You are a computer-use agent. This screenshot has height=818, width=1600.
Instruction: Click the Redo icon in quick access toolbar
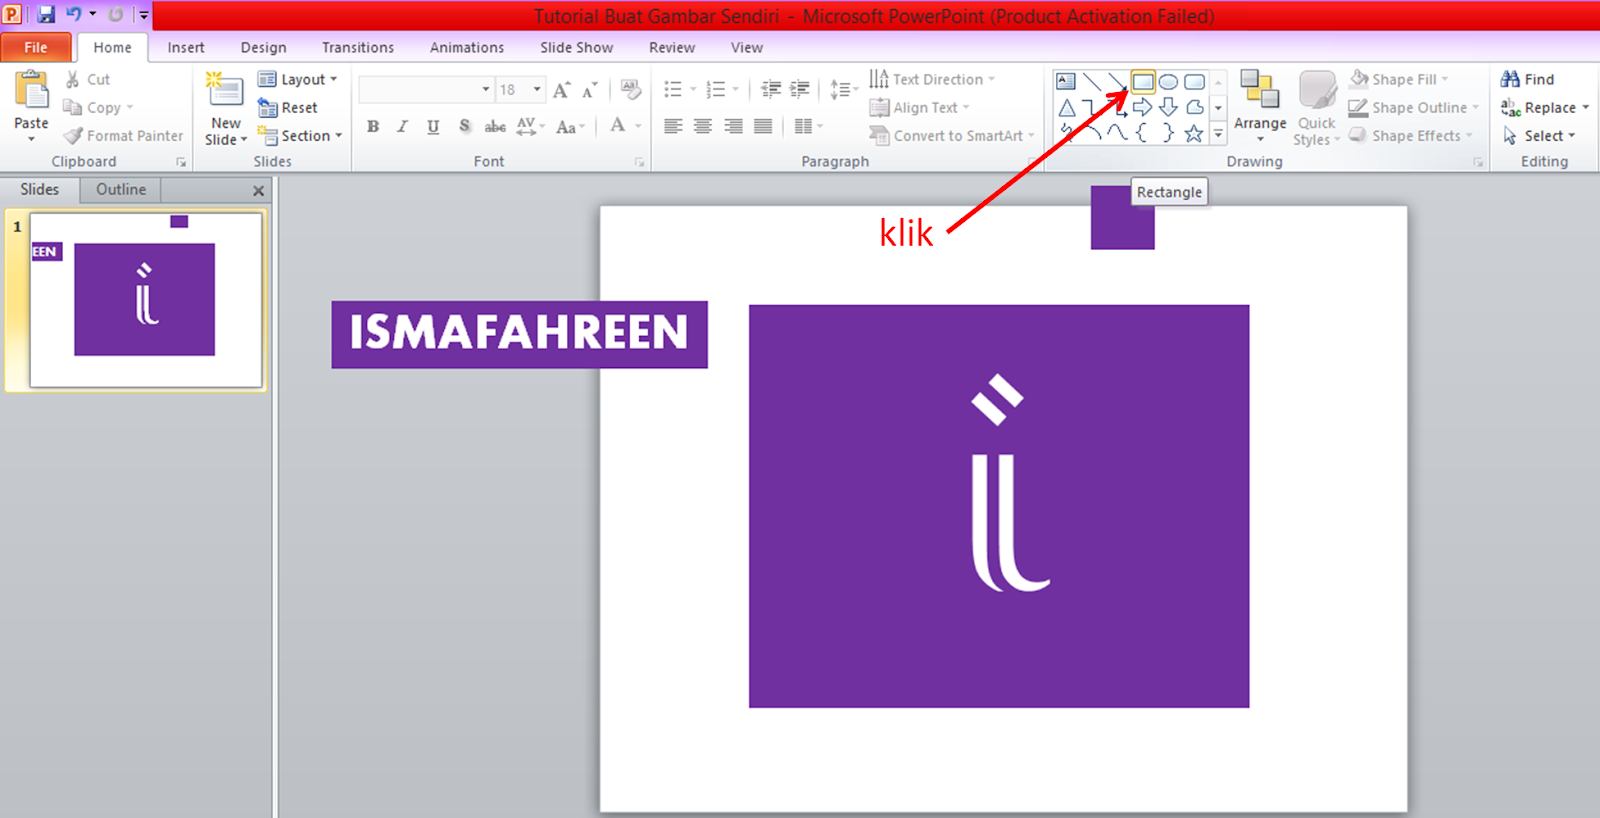[x=116, y=15]
